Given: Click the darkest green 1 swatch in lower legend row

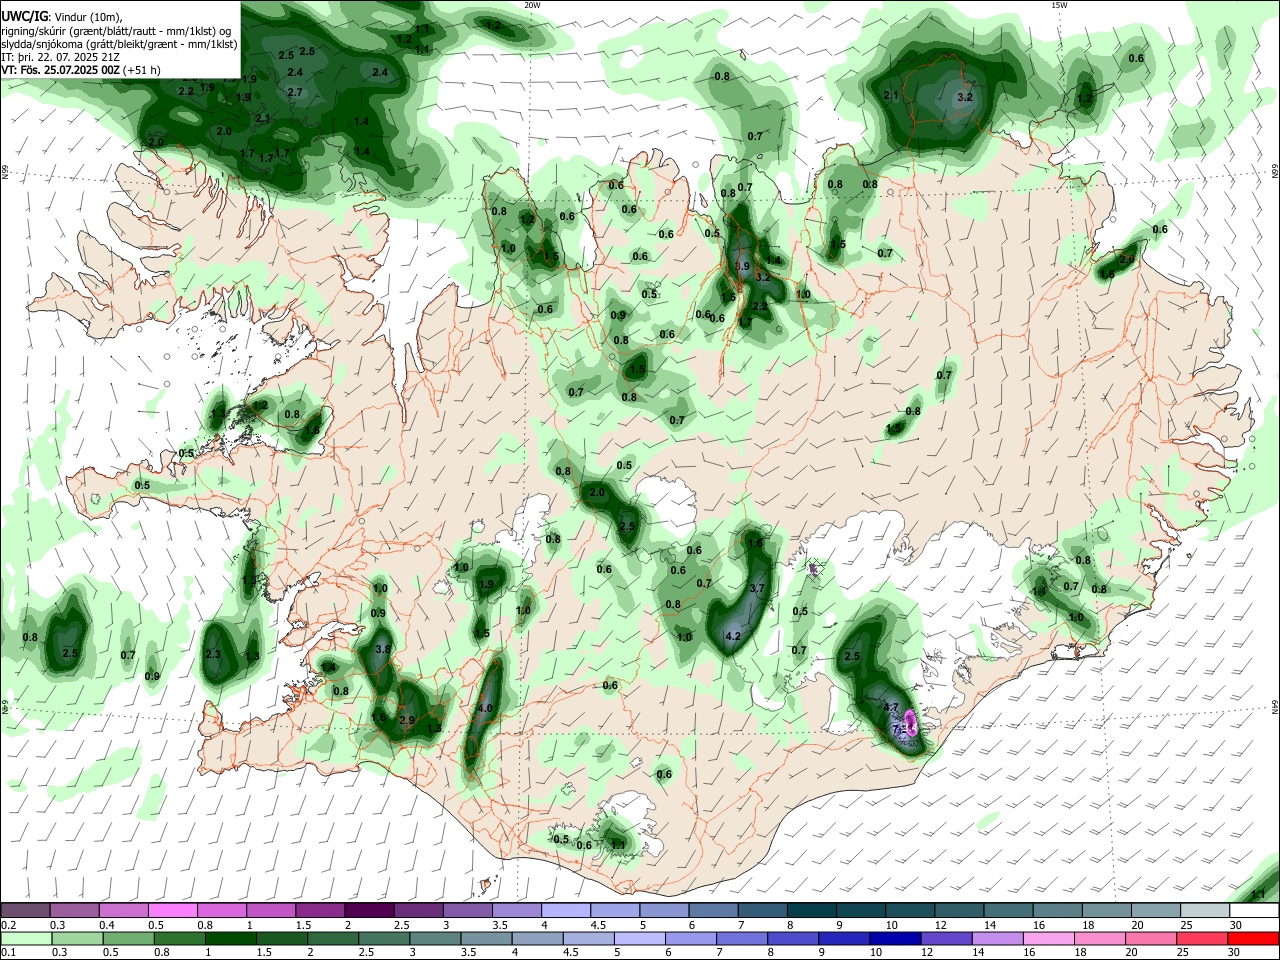Looking at the screenshot, I should click(230, 938).
